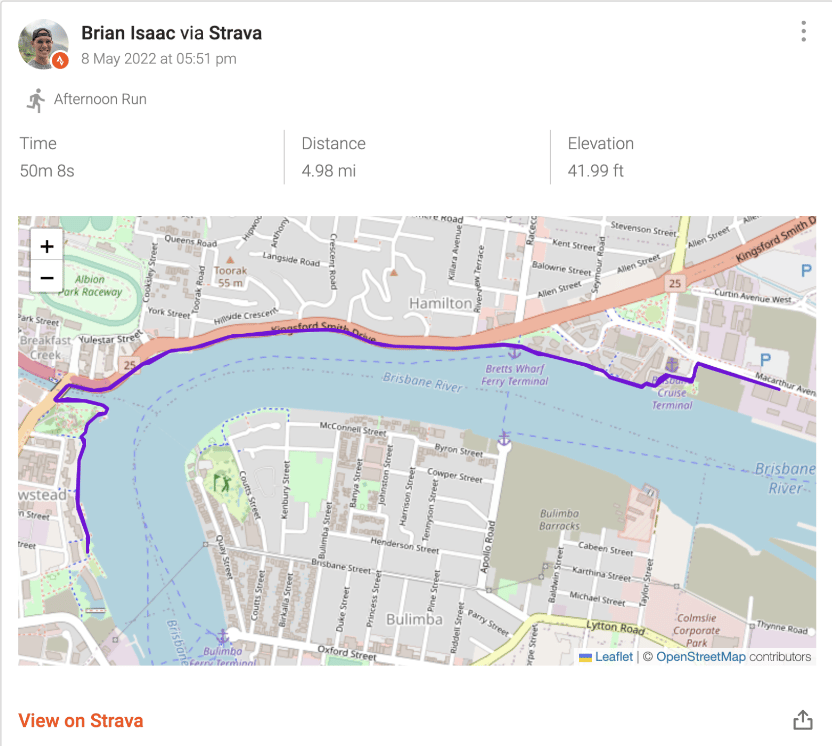Open the three-dot options menu
The image size is (832, 746).
pyautogui.click(x=803, y=32)
